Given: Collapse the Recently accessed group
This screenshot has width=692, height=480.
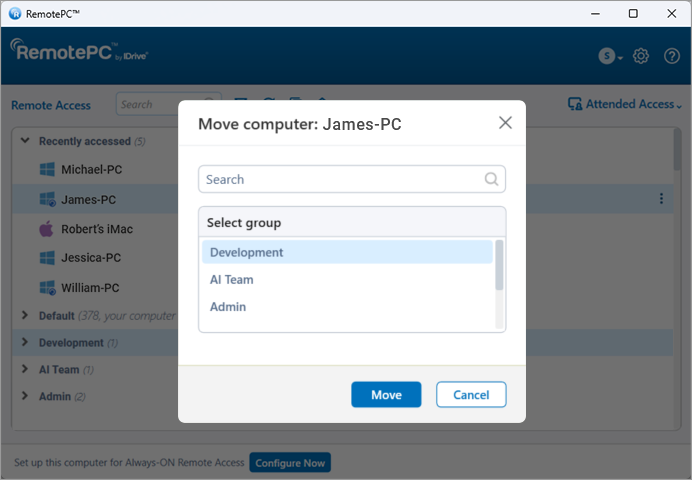Looking at the screenshot, I should point(26,141).
